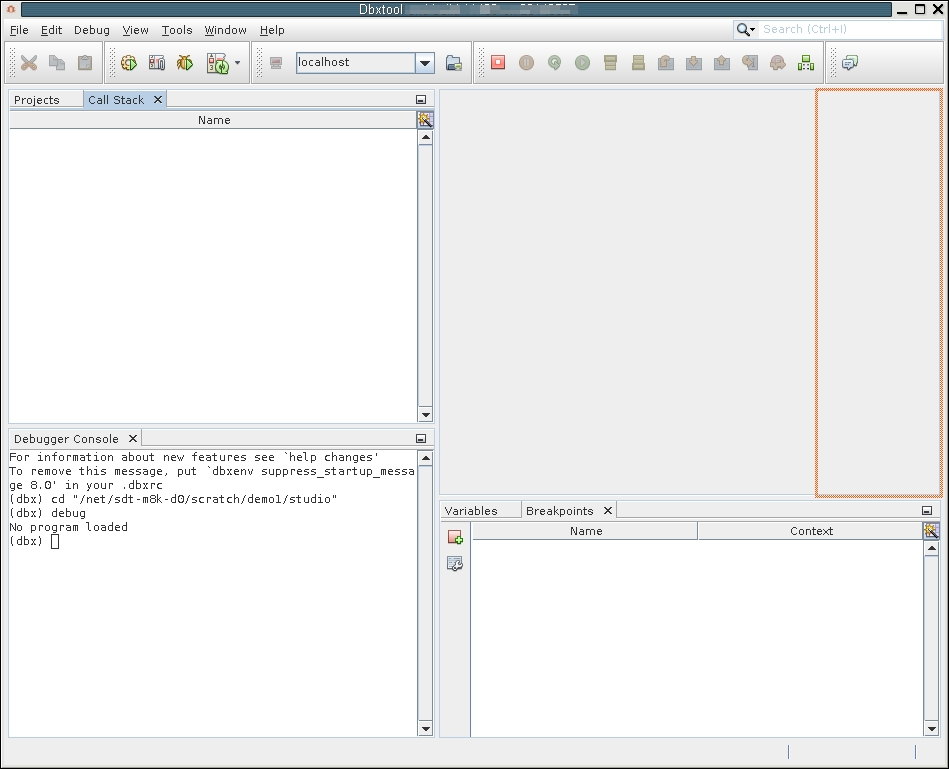Screen dimensions: 949x769
Task: Click the Call Stack column chooser icon
Action: [x=425, y=120]
